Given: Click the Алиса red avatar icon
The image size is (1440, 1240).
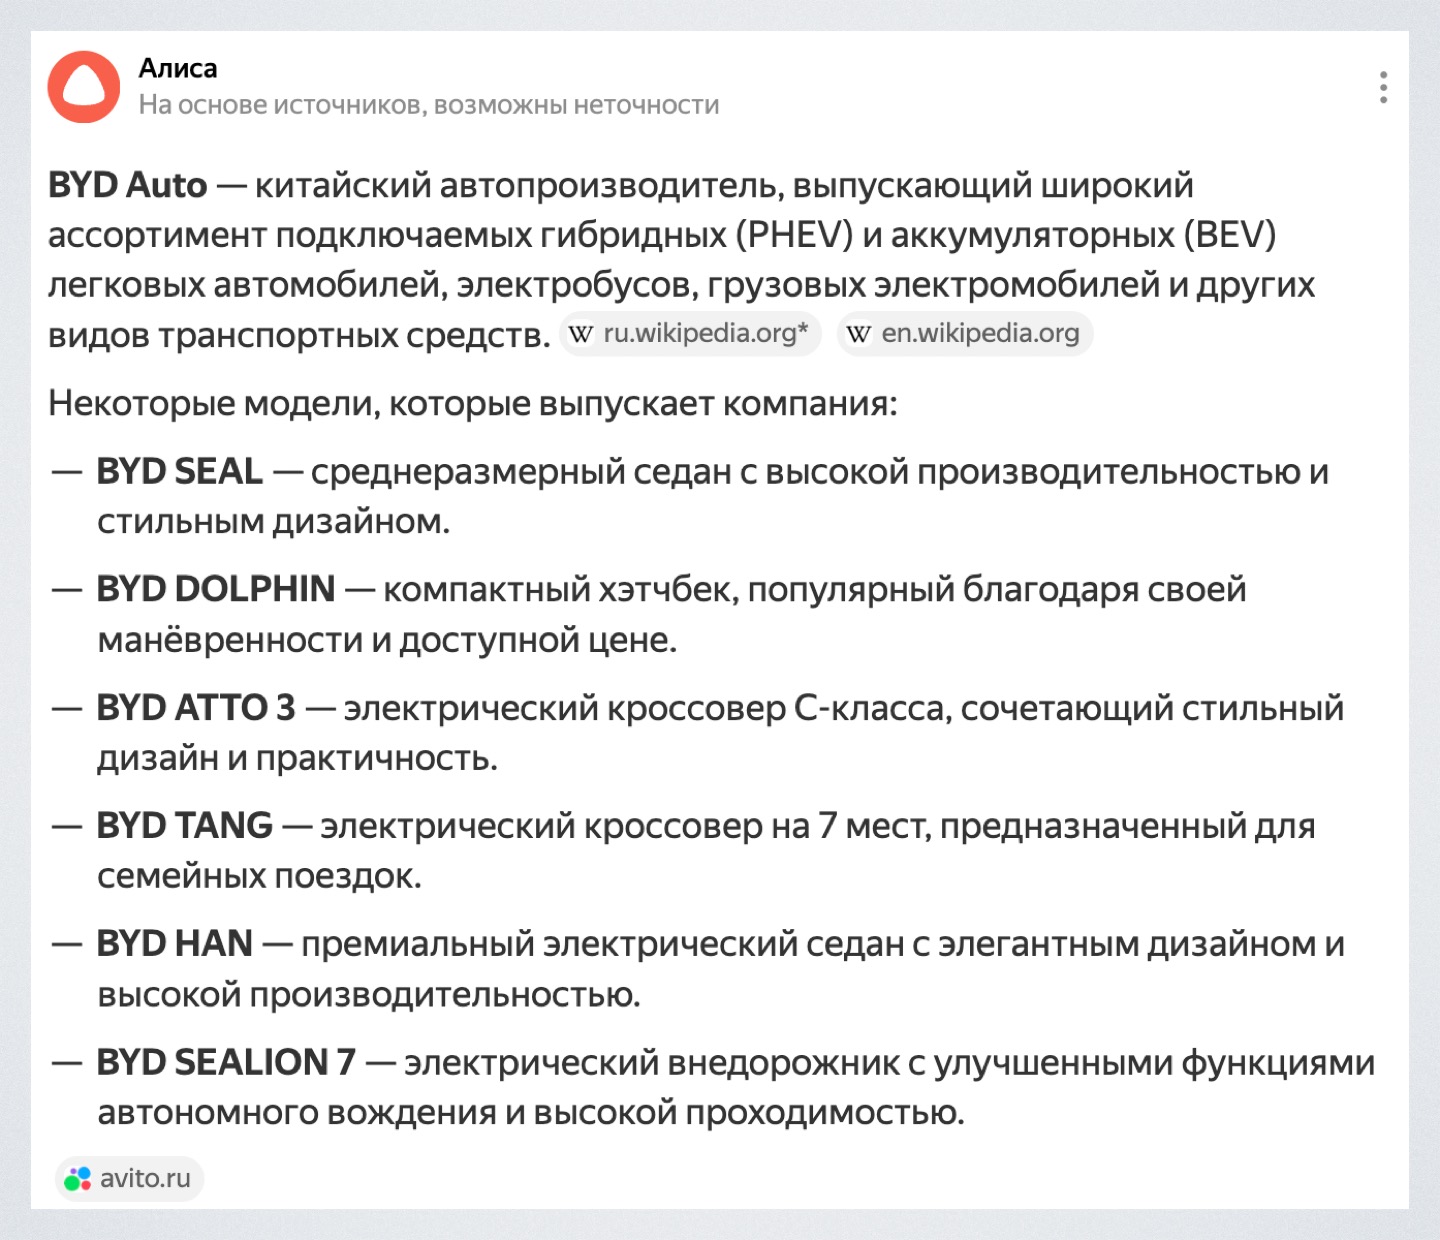Looking at the screenshot, I should pos(84,87).
